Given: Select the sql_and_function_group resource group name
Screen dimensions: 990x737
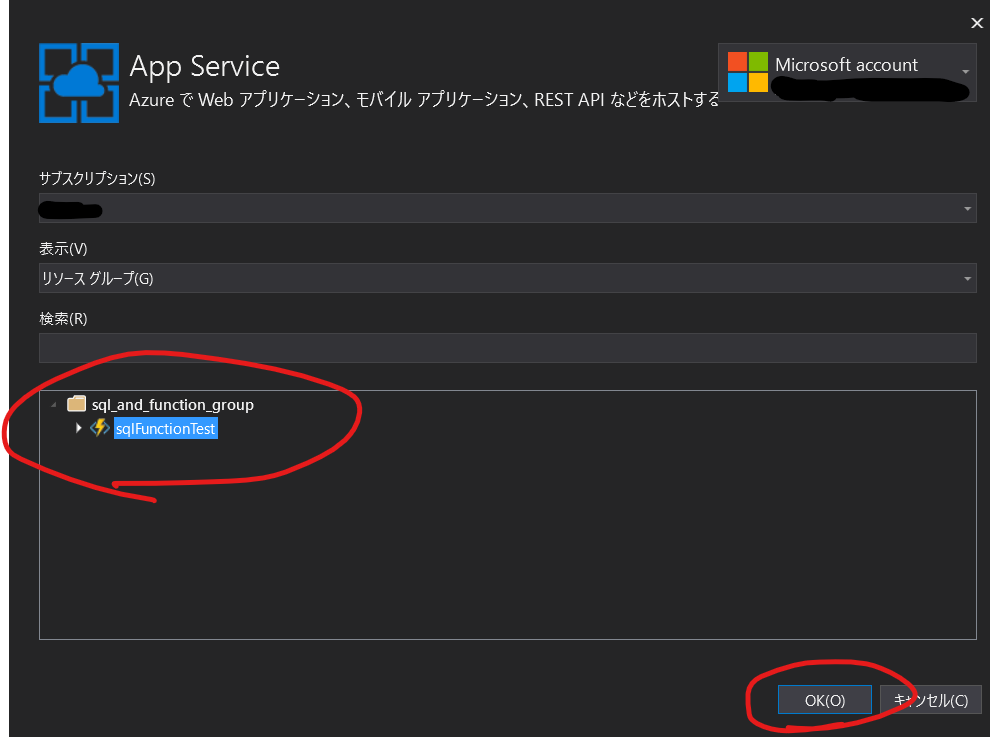Looking at the screenshot, I should (172, 405).
